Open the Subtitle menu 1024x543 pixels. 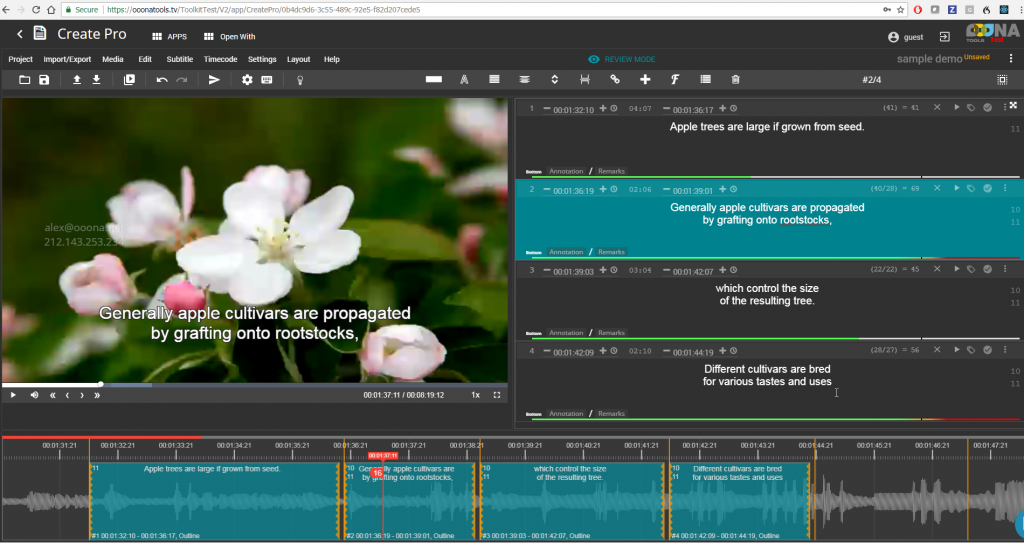pyautogui.click(x=180, y=59)
